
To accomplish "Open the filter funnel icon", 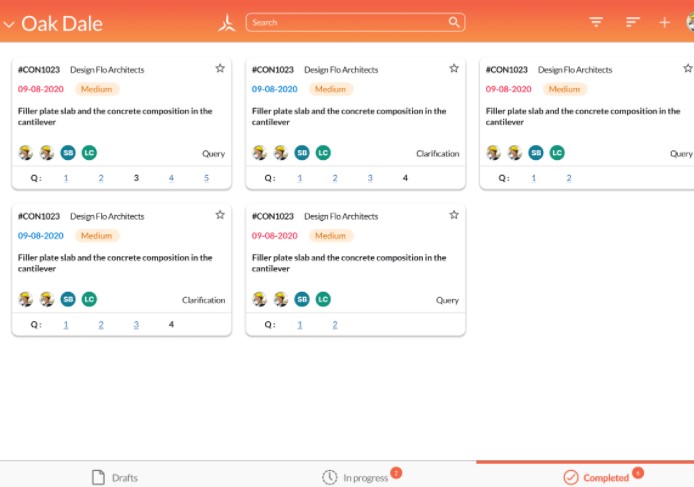I will 596,22.
